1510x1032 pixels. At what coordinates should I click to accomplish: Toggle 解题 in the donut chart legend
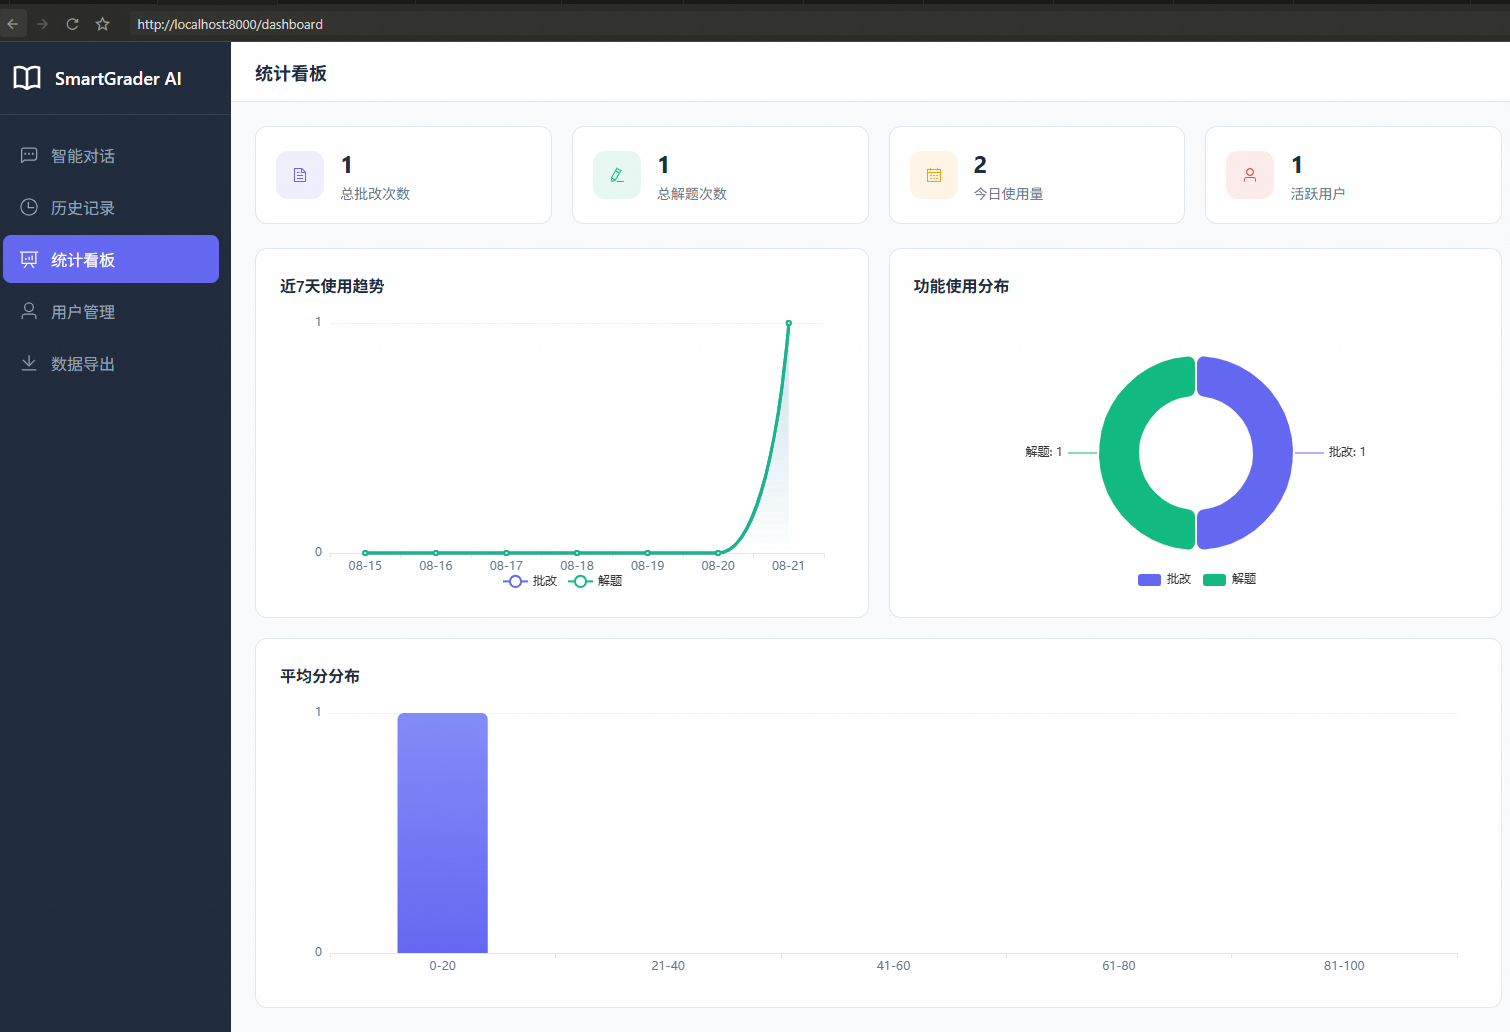pos(1230,579)
